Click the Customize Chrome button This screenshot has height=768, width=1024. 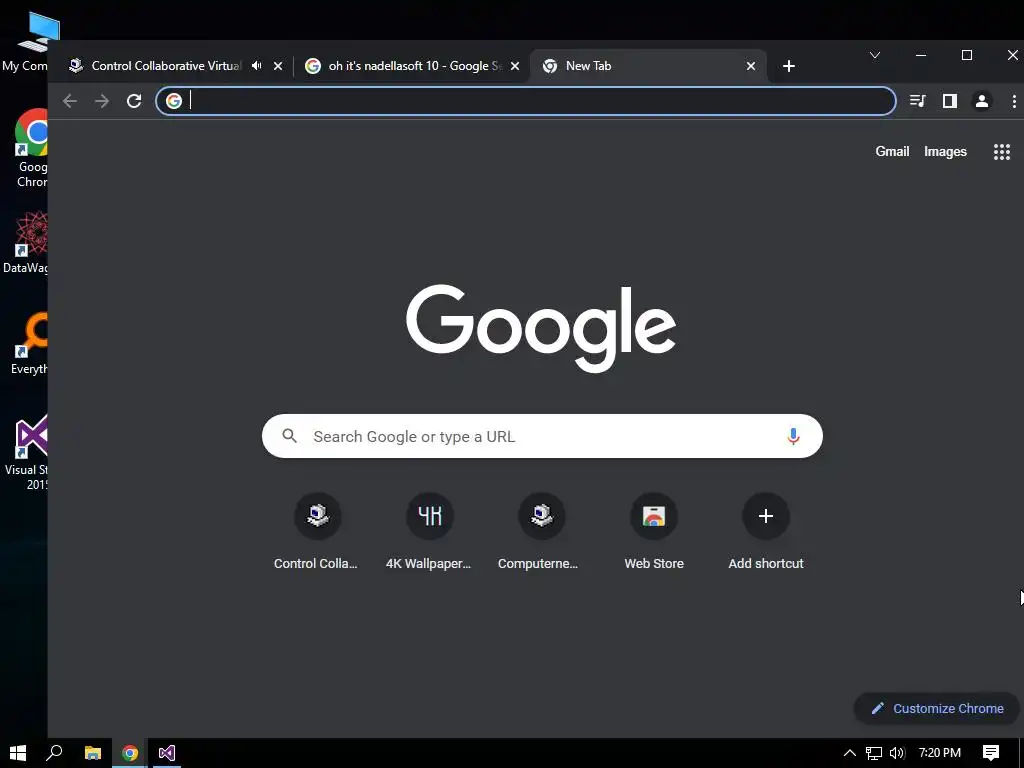click(936, 709)
